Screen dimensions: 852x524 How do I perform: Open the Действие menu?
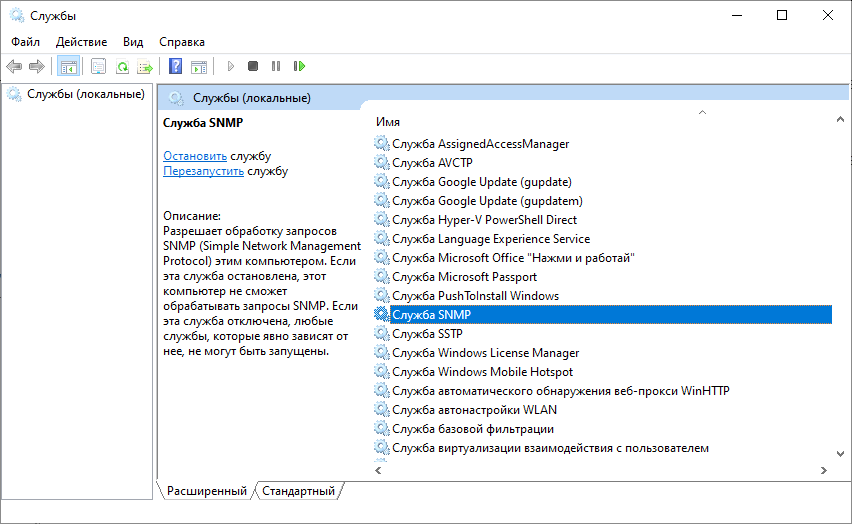pyautogui.click(x=82, y=42)
